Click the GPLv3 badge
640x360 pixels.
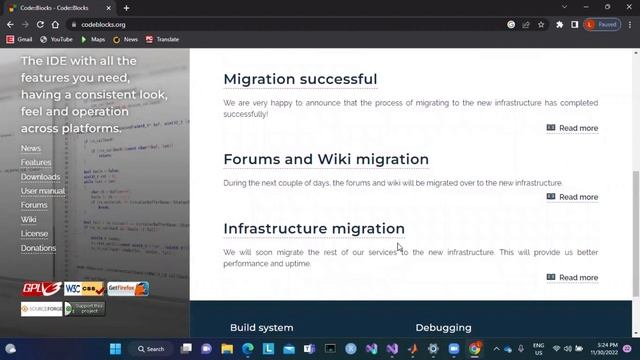pos(42,289)
